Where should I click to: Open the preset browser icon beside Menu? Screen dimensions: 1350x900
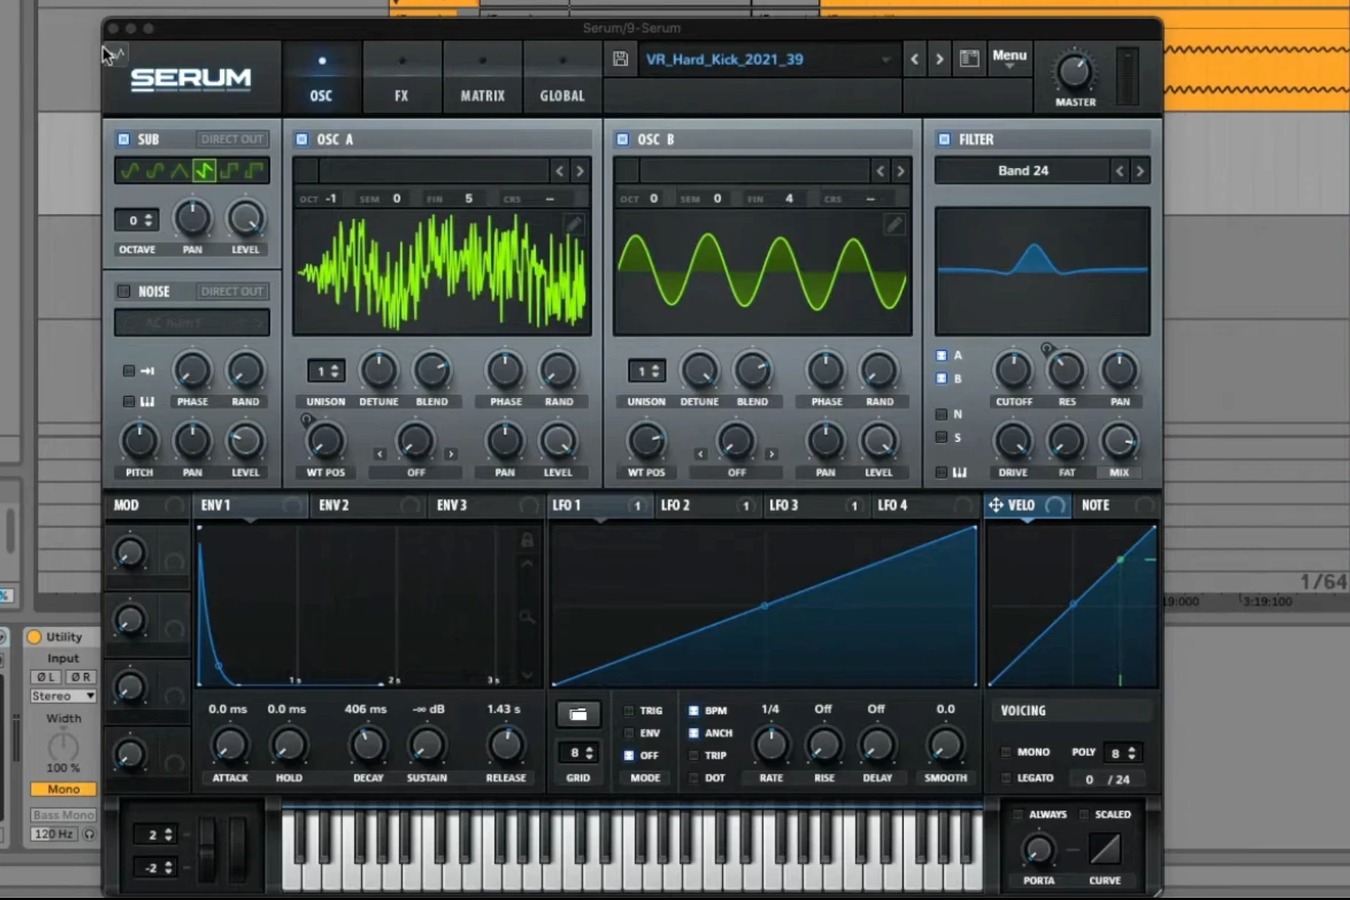(969, 59)
